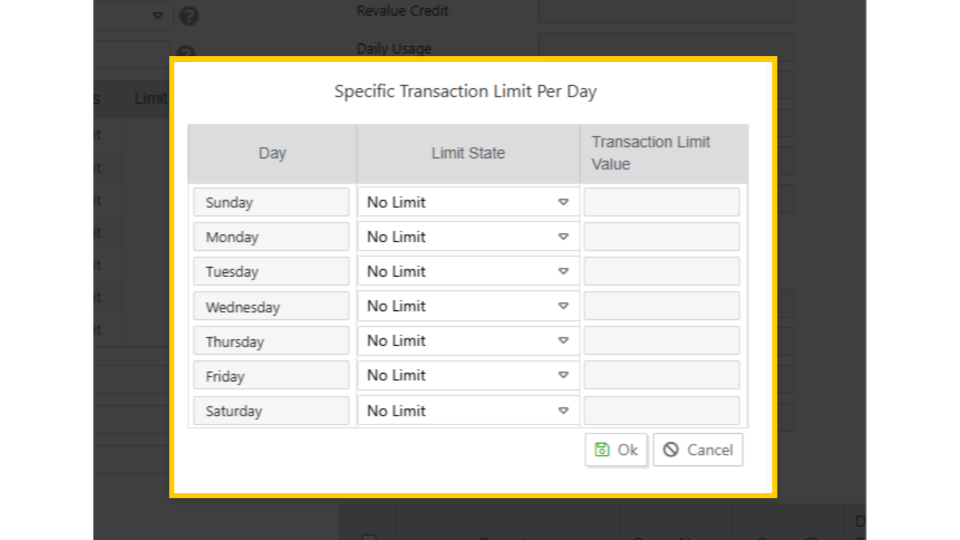Image resolution: width=960 pixels, height=540 pixels.
Task: Click the Limit State column header
Action: [468, 153]
